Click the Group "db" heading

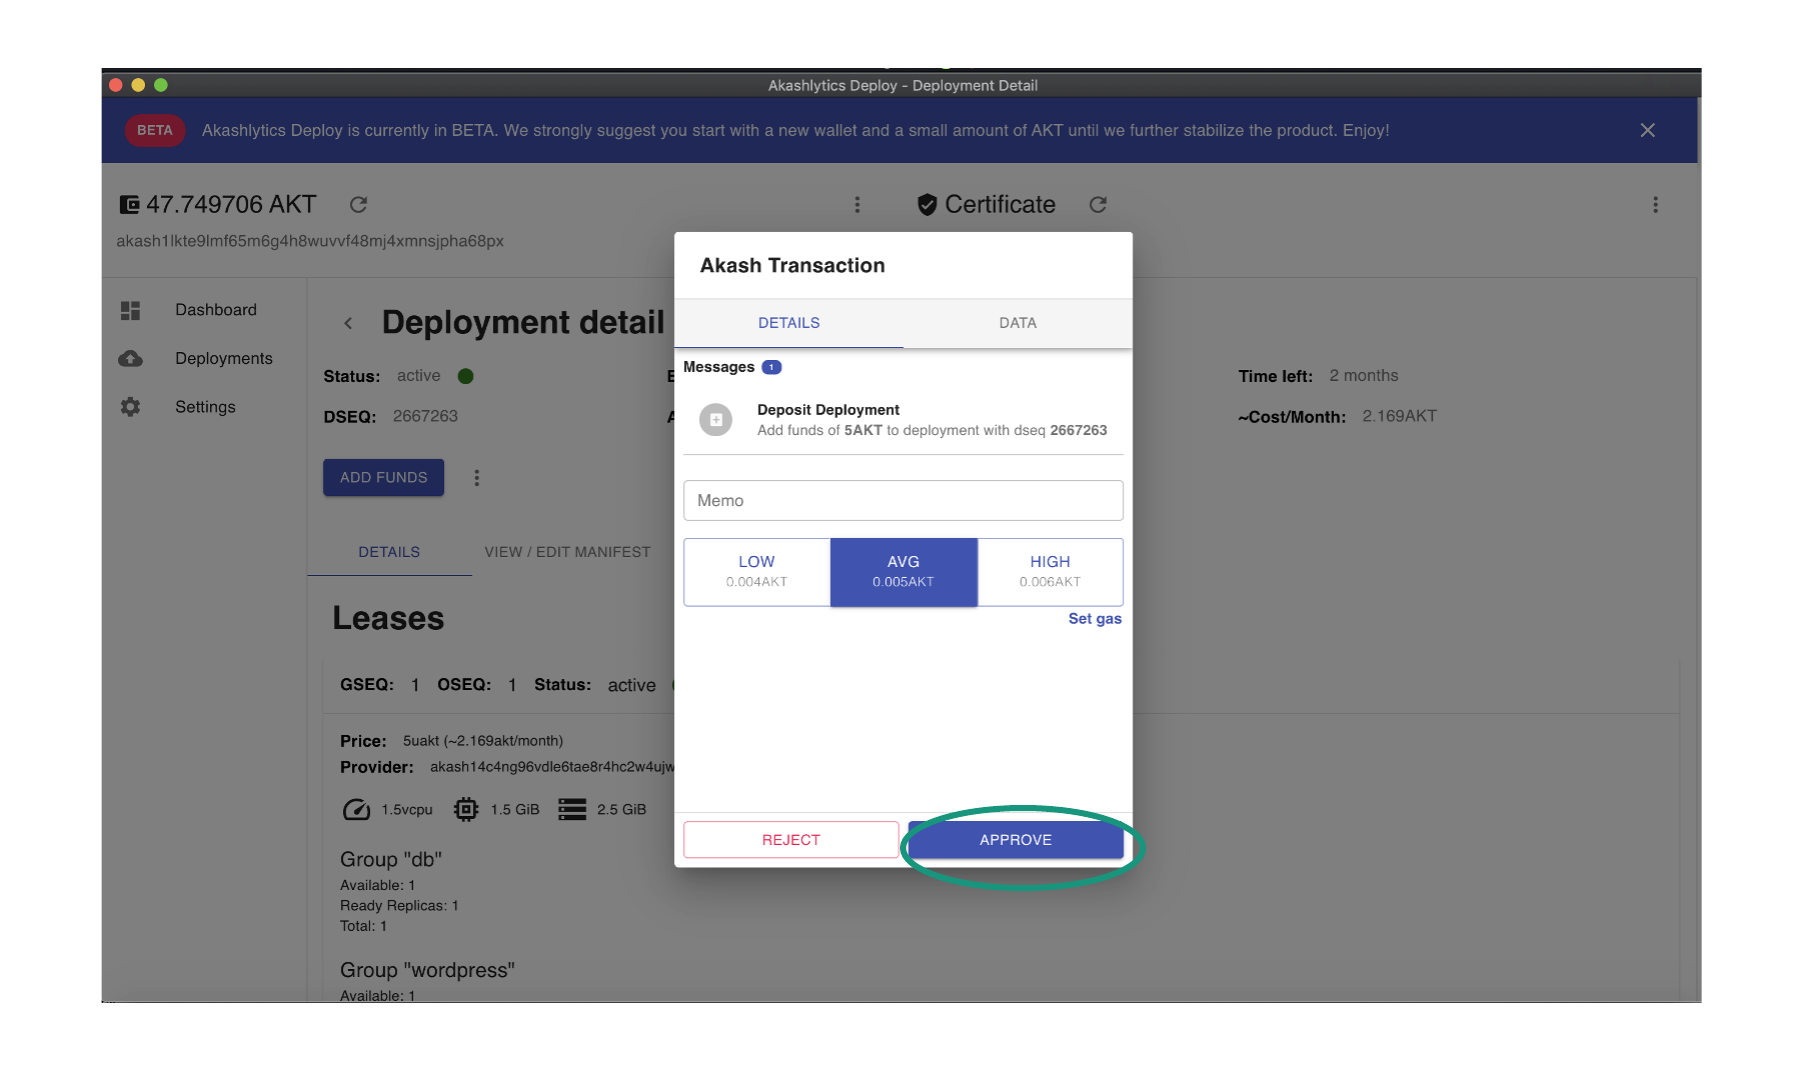391,860
